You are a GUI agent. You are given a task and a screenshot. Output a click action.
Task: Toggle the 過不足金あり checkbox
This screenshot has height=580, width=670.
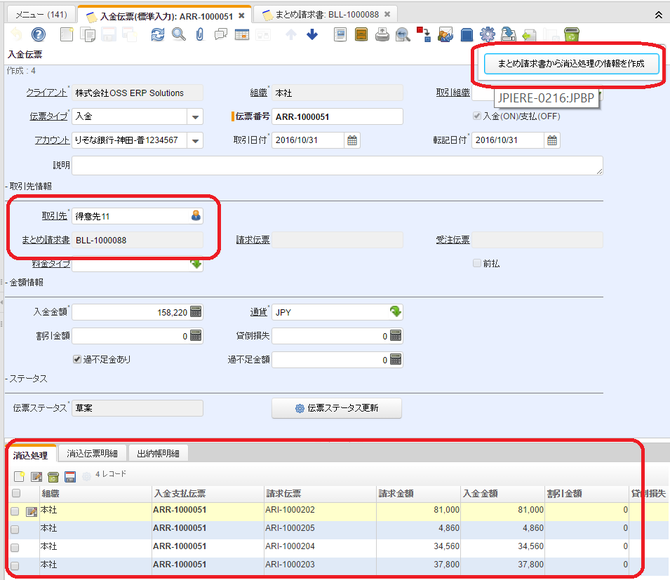coord(77,359)
